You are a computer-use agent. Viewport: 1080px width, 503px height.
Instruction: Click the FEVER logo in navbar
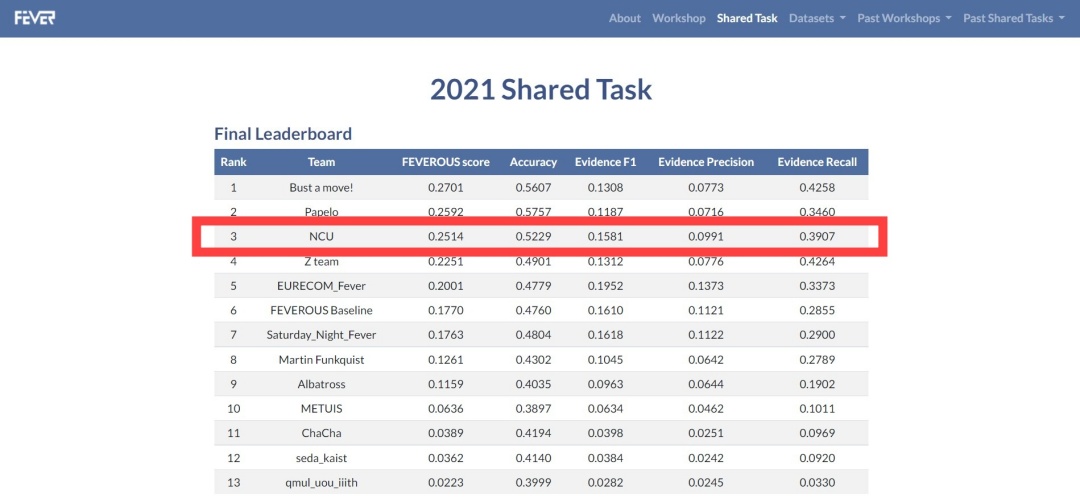[35, 18]
